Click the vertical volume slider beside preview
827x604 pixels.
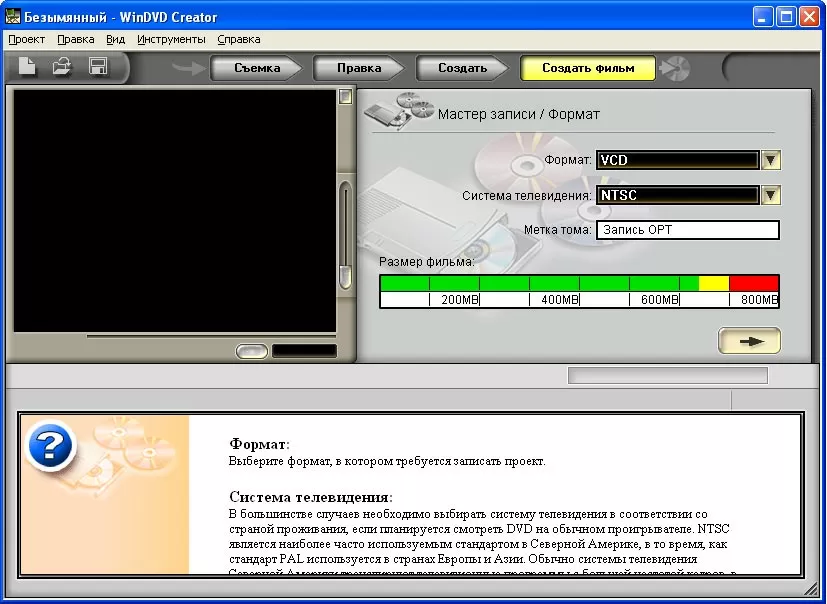click(345, 235)
